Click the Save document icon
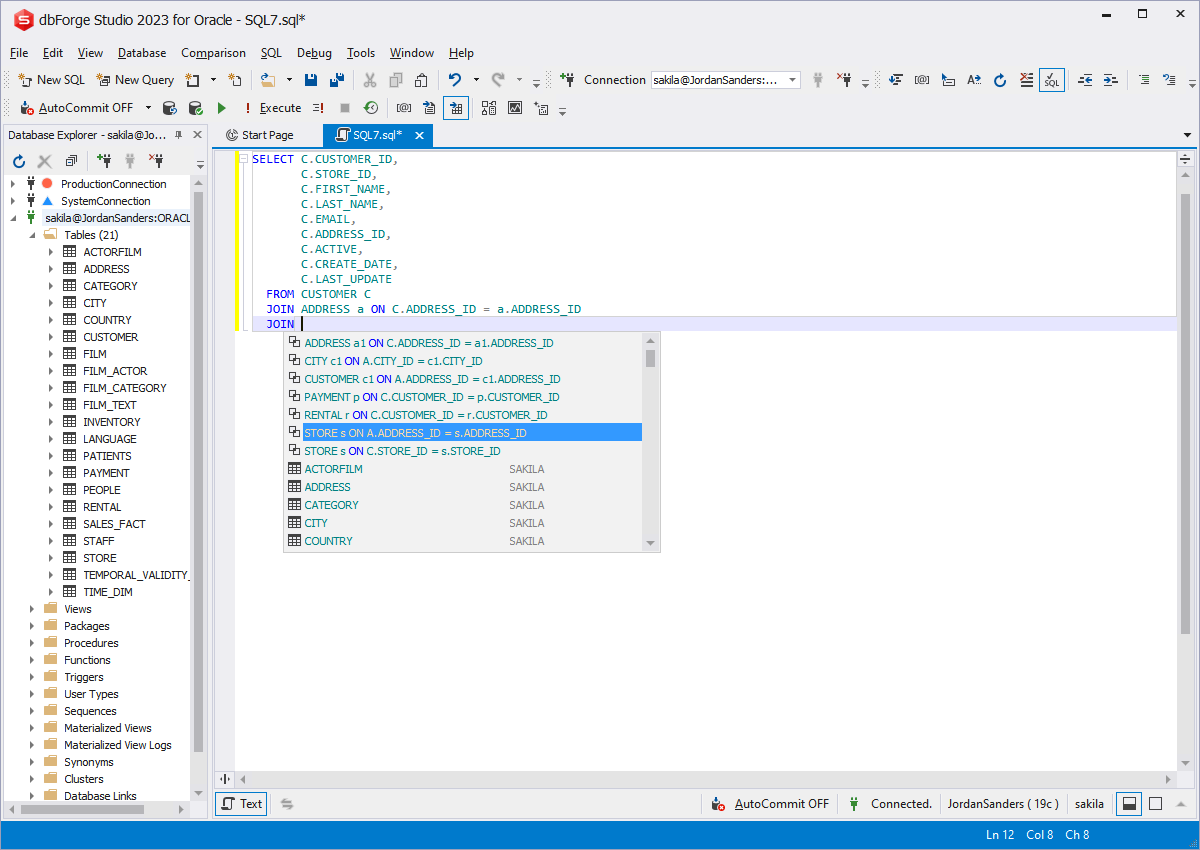Image resolution: width=1200 pixels, height=850 pixels. [312, 79]
